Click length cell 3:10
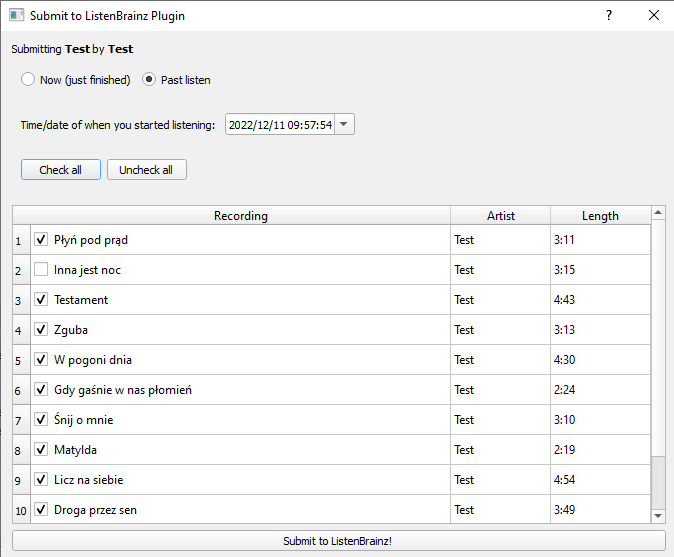This screenshot has height=557, width=674. 600,420
